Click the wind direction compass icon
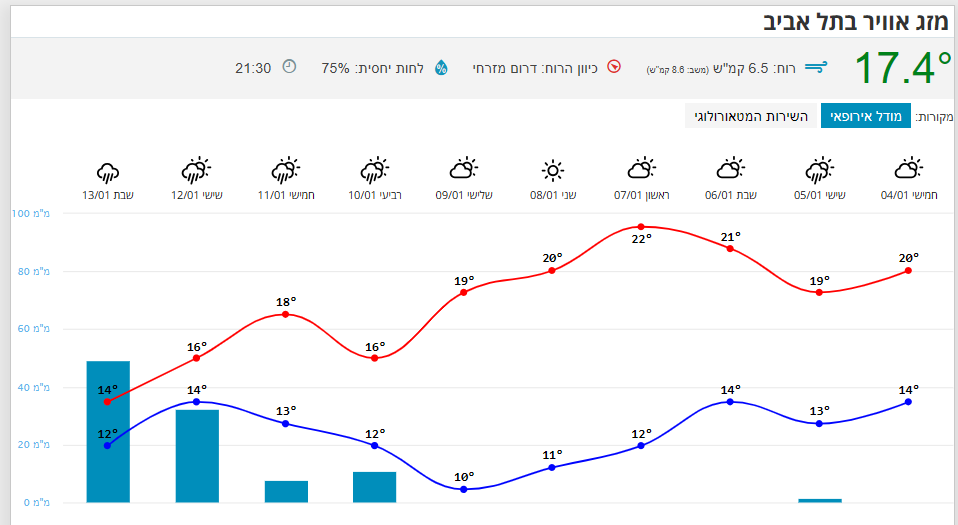The image size is (958, 525). tap(614, 68)
